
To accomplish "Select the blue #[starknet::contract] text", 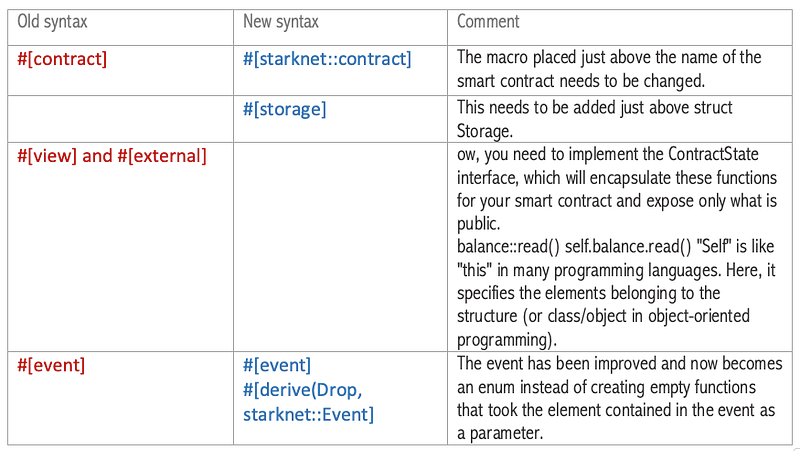I will [327, 59].
